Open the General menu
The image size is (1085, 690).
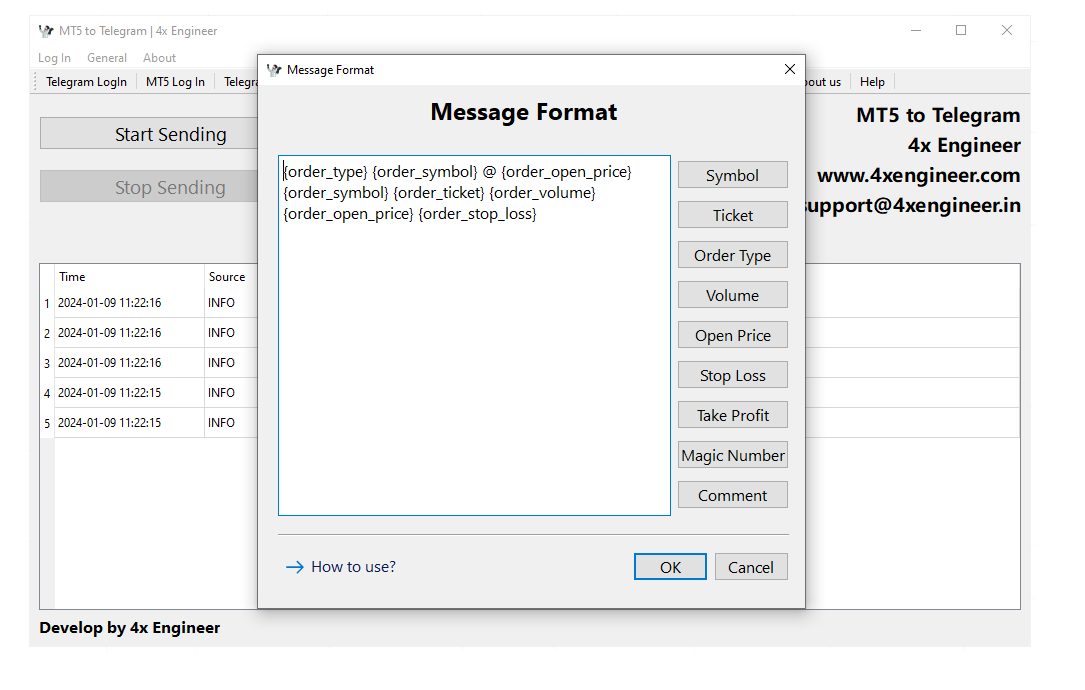coord(107,58)
